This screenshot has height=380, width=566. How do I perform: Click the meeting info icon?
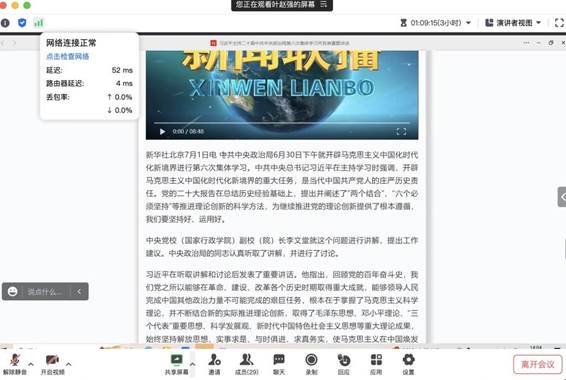(x=5, y=23)
